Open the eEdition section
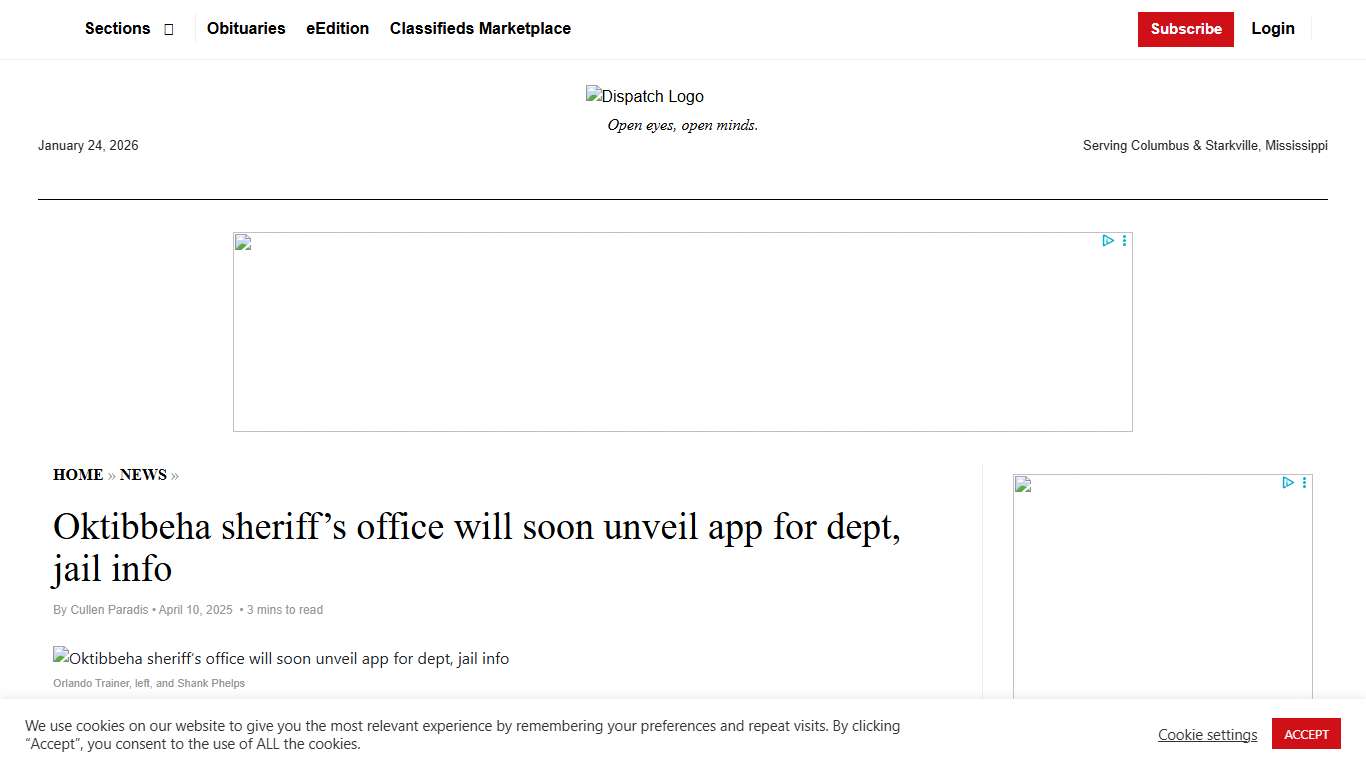The image size is (1366, 768). (337, 29)
